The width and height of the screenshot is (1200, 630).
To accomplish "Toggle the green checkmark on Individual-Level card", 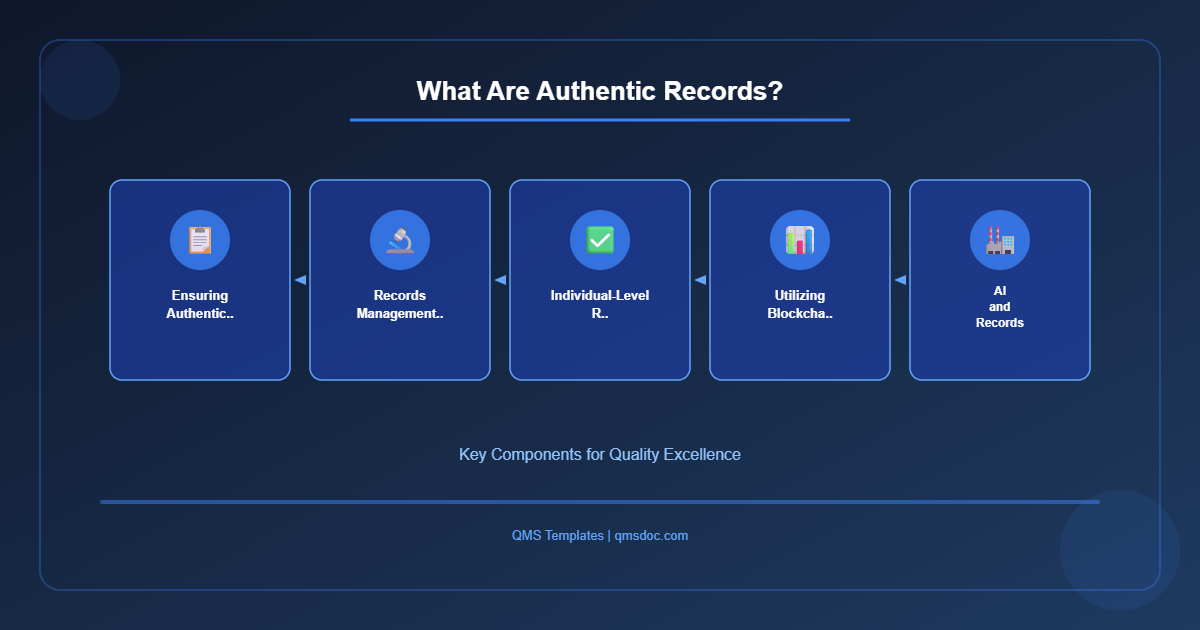I will click(600, 240).
